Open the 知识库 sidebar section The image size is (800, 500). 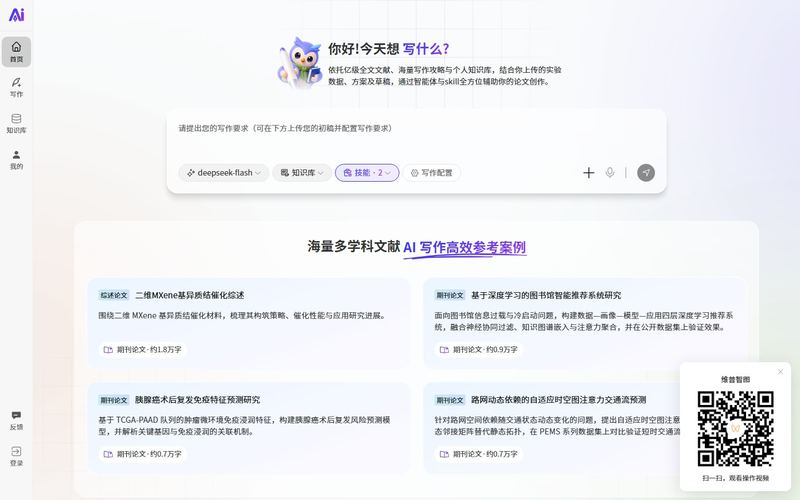[x=16, y=123]
